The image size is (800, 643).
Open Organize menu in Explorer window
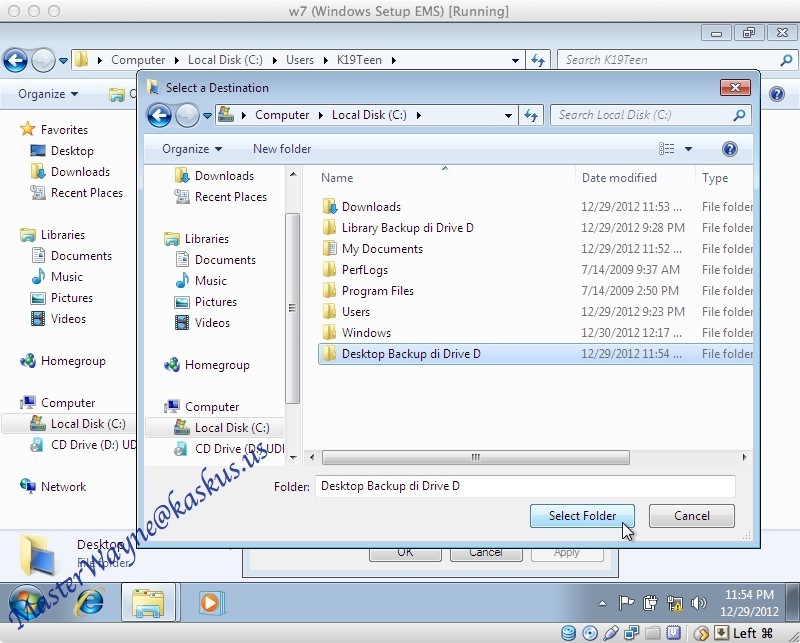click(x=48, y=94)
